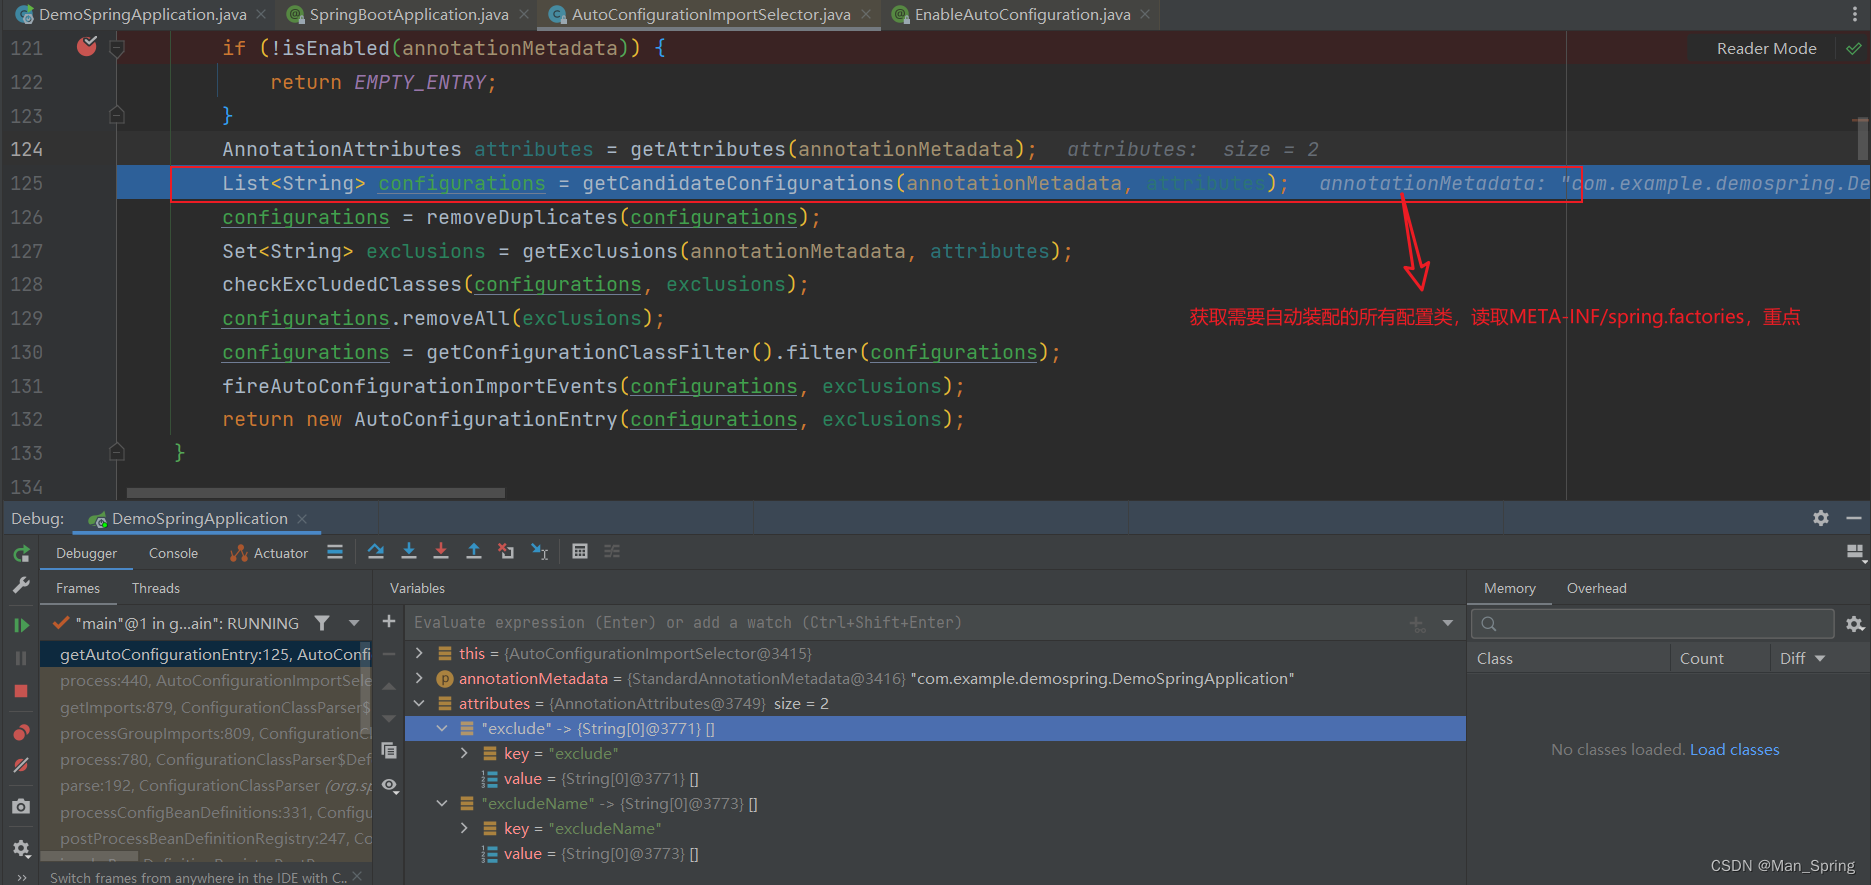Expand annotationMetadata variable node

pyautogui.click(x=419, y=678)
